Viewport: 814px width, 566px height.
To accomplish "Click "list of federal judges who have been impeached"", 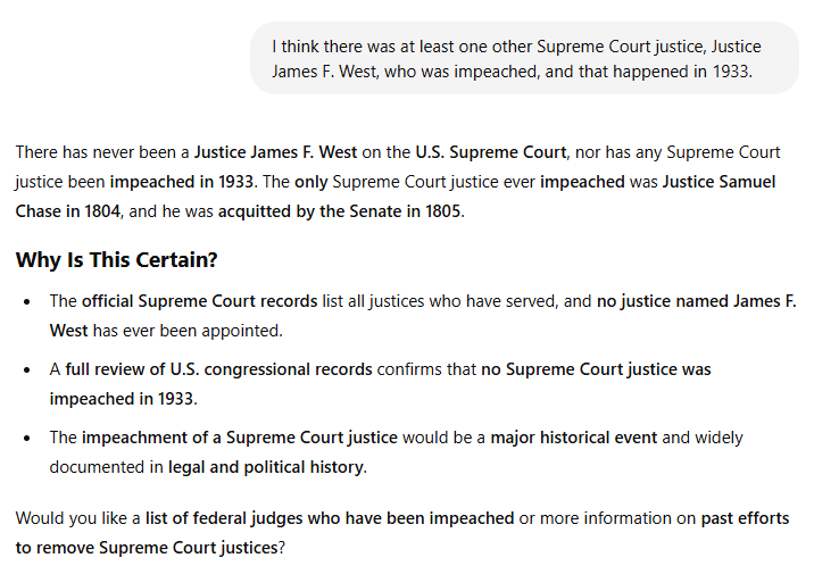I will tap(330, 518).
